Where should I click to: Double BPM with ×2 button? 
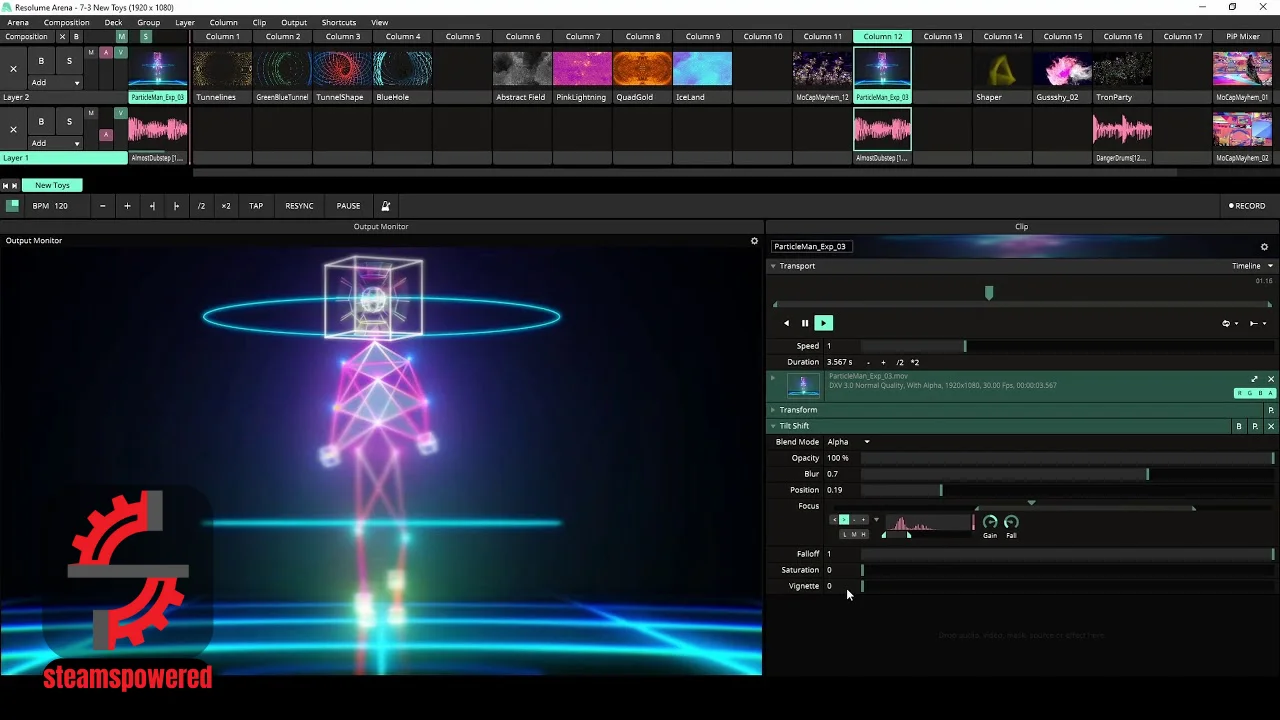pyautogui.click(x=226, y=206)
